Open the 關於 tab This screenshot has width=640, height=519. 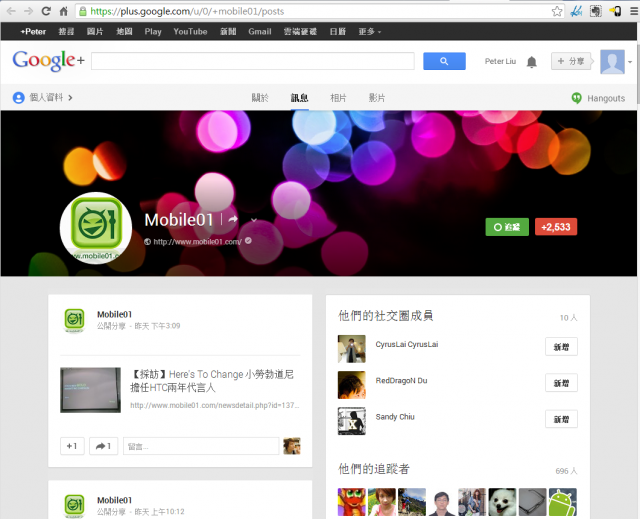[260, 98]
